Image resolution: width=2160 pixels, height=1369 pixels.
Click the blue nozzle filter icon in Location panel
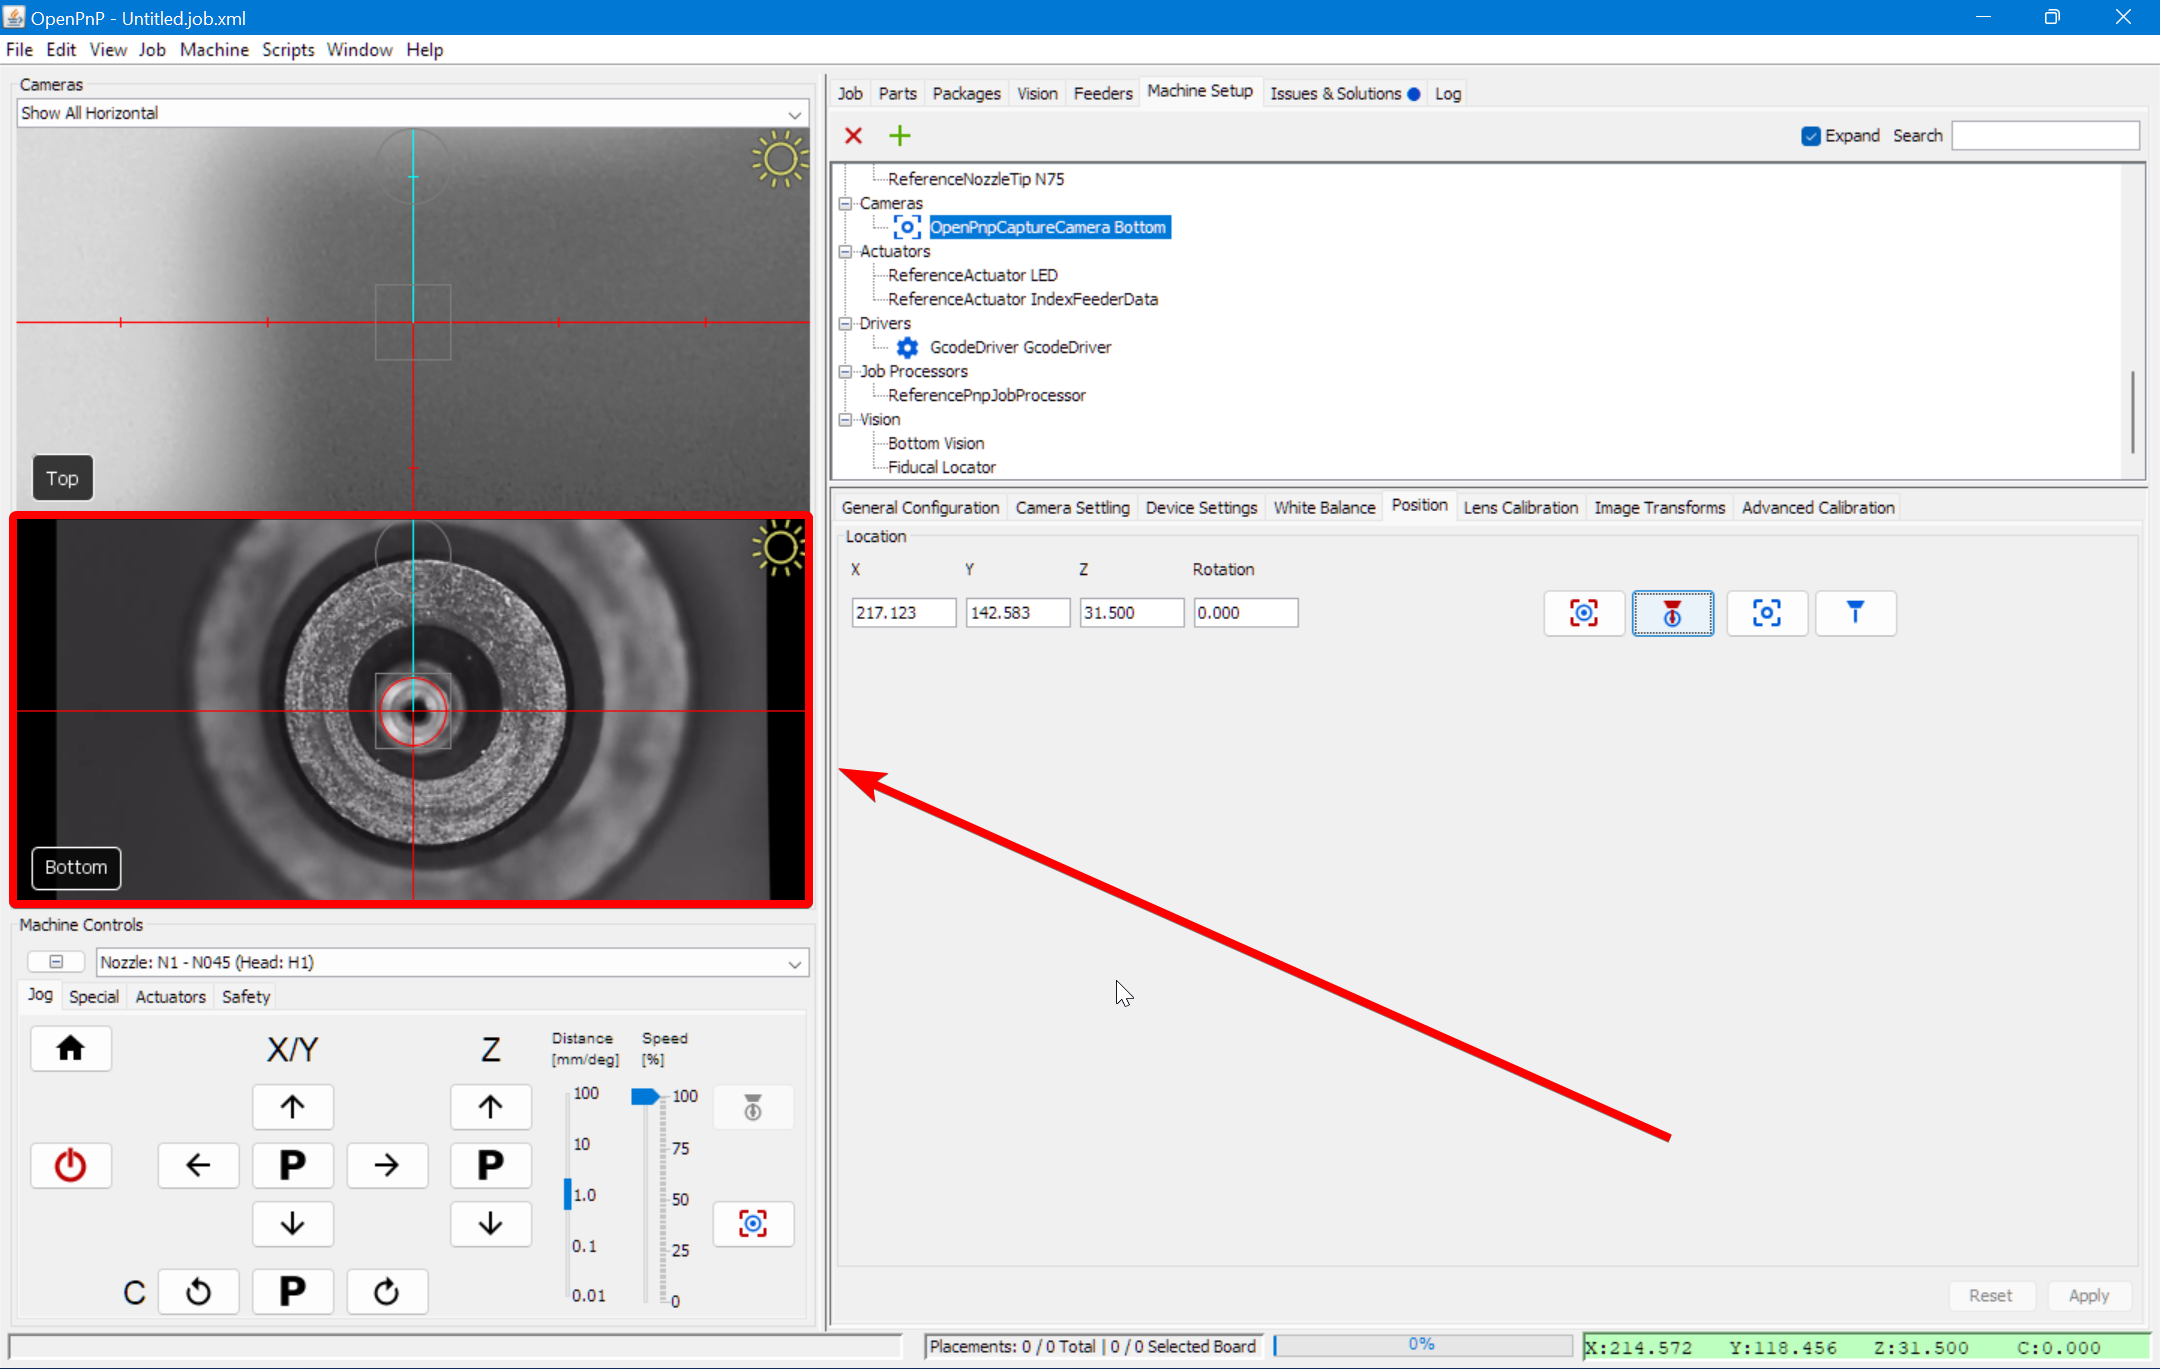point(1855,613)
